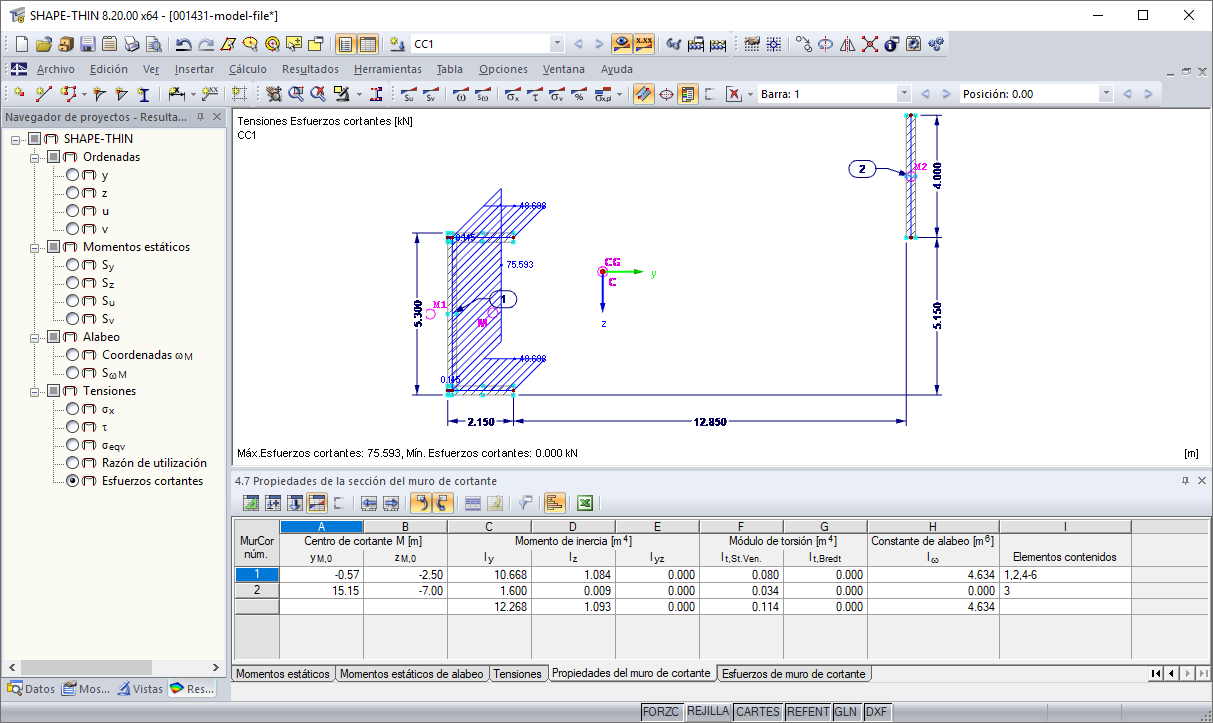The image size is (1213, 723).
Task: Open the Vistas navigator tab
Action: 140,688
